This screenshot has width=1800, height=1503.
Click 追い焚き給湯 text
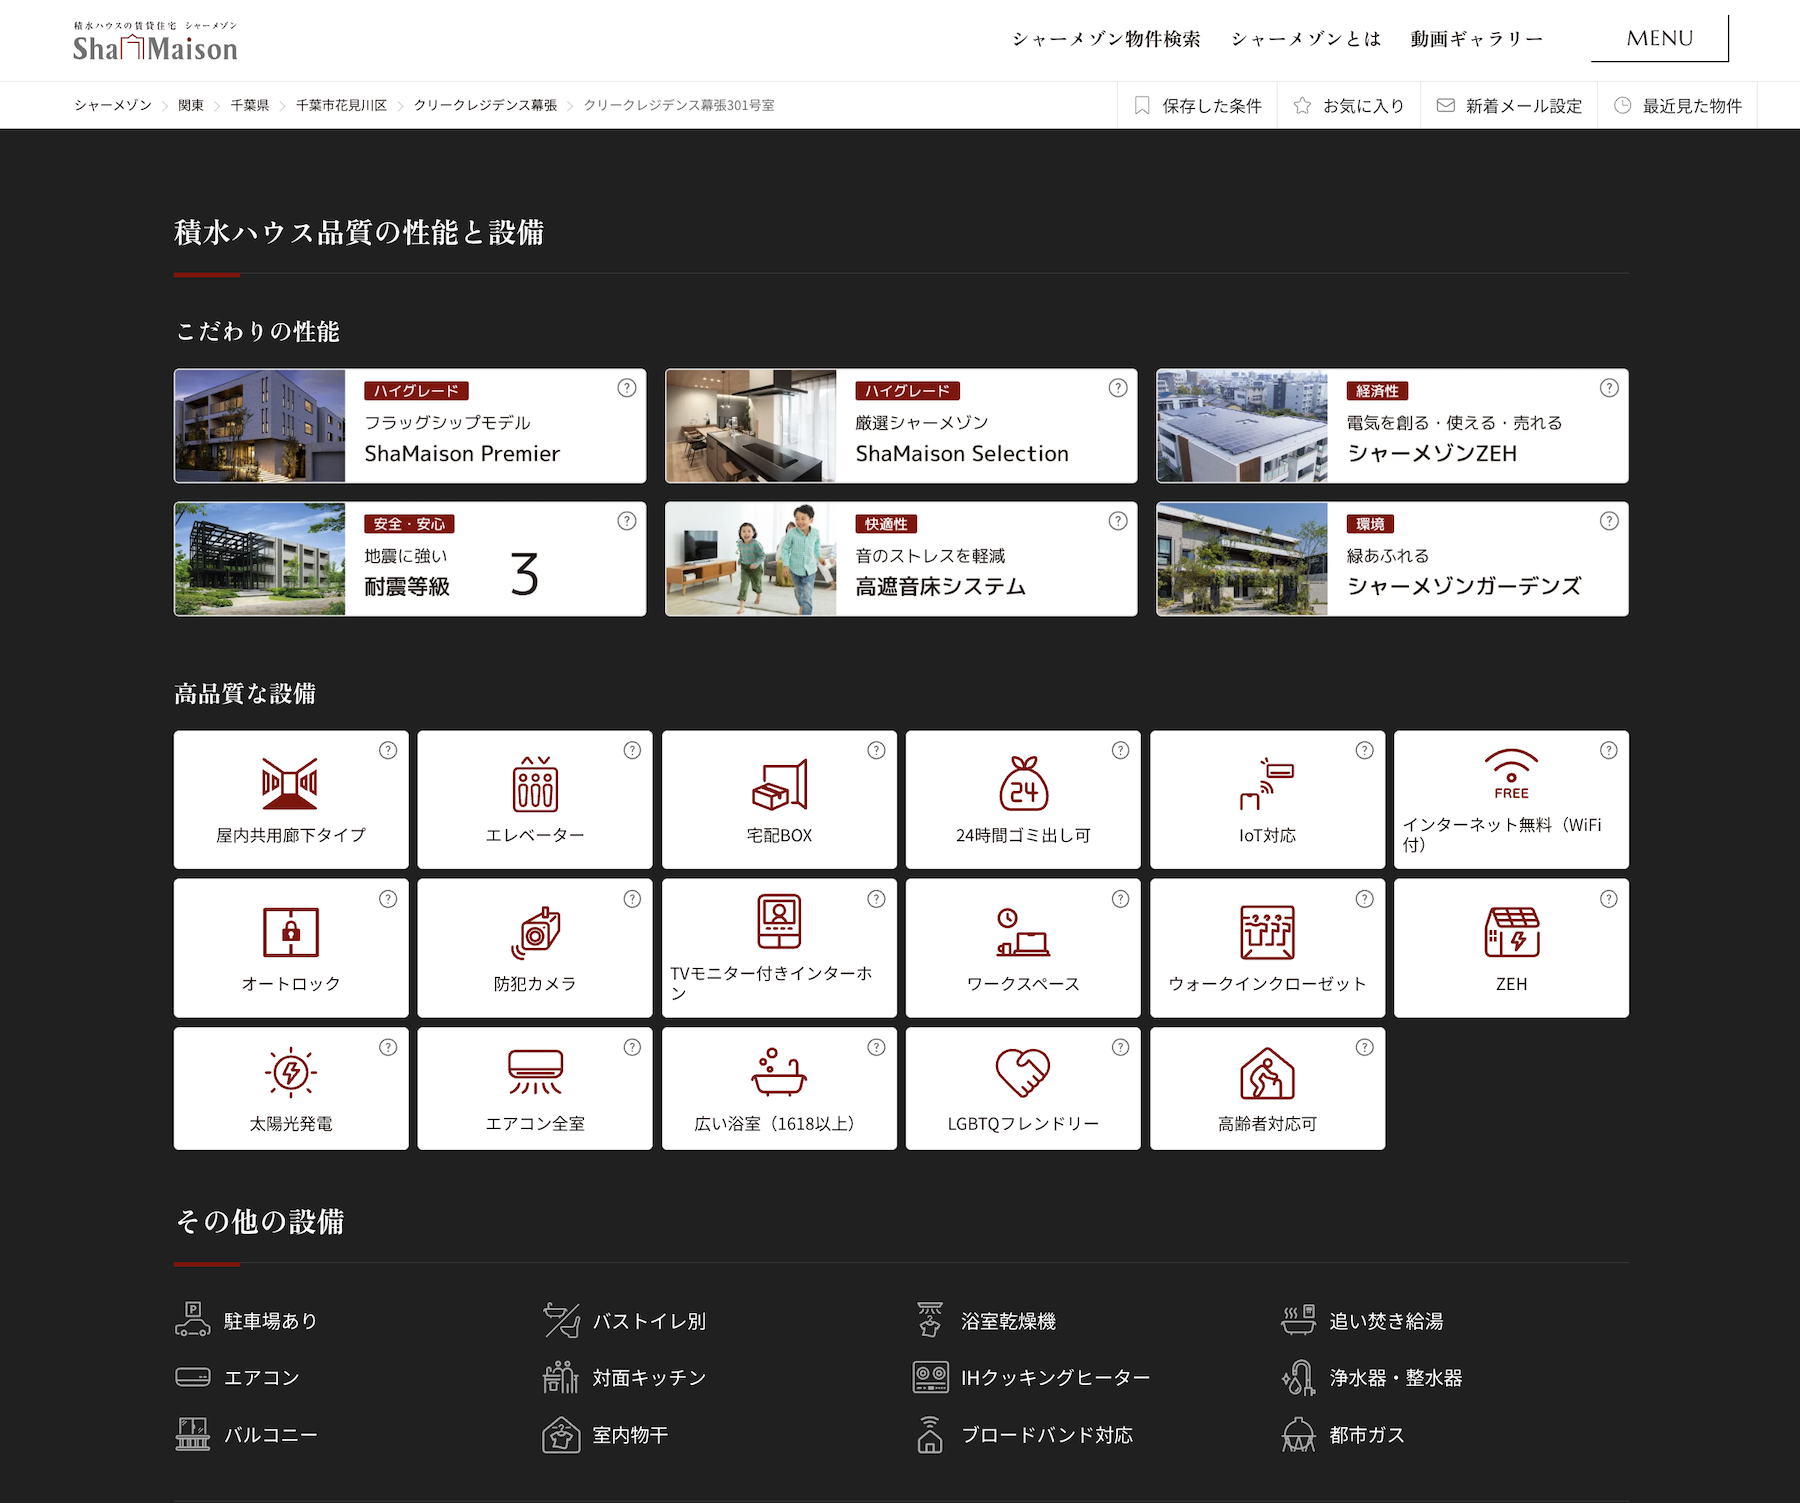tap(1386, 1321)
